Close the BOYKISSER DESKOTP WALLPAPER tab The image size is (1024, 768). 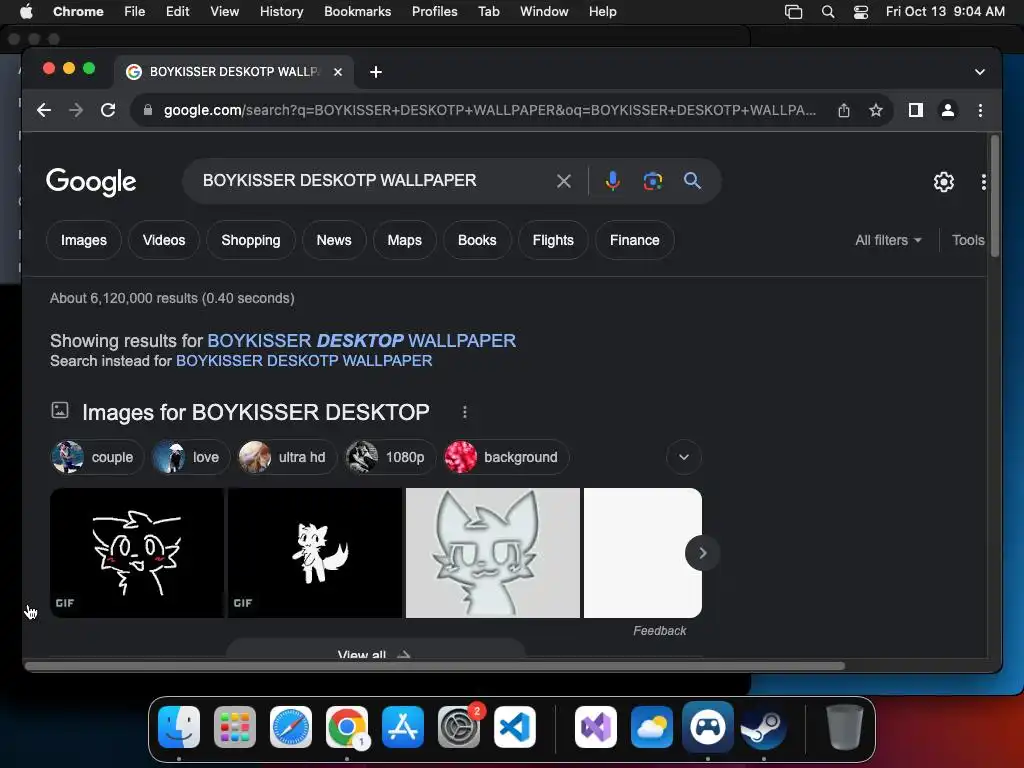tap(338, 72)
